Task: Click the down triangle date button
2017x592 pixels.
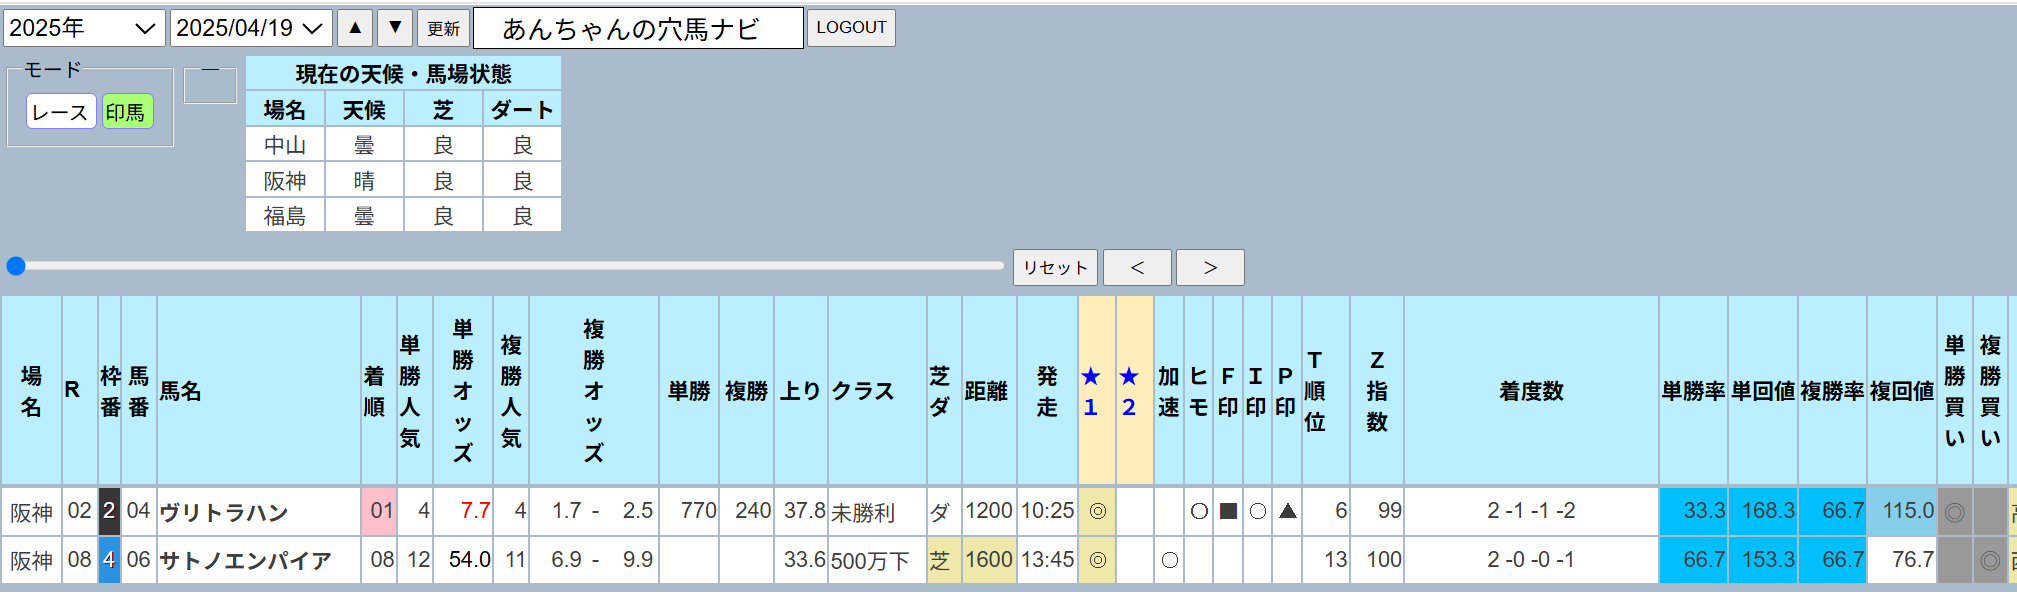Action: click(x=395, y=28)
